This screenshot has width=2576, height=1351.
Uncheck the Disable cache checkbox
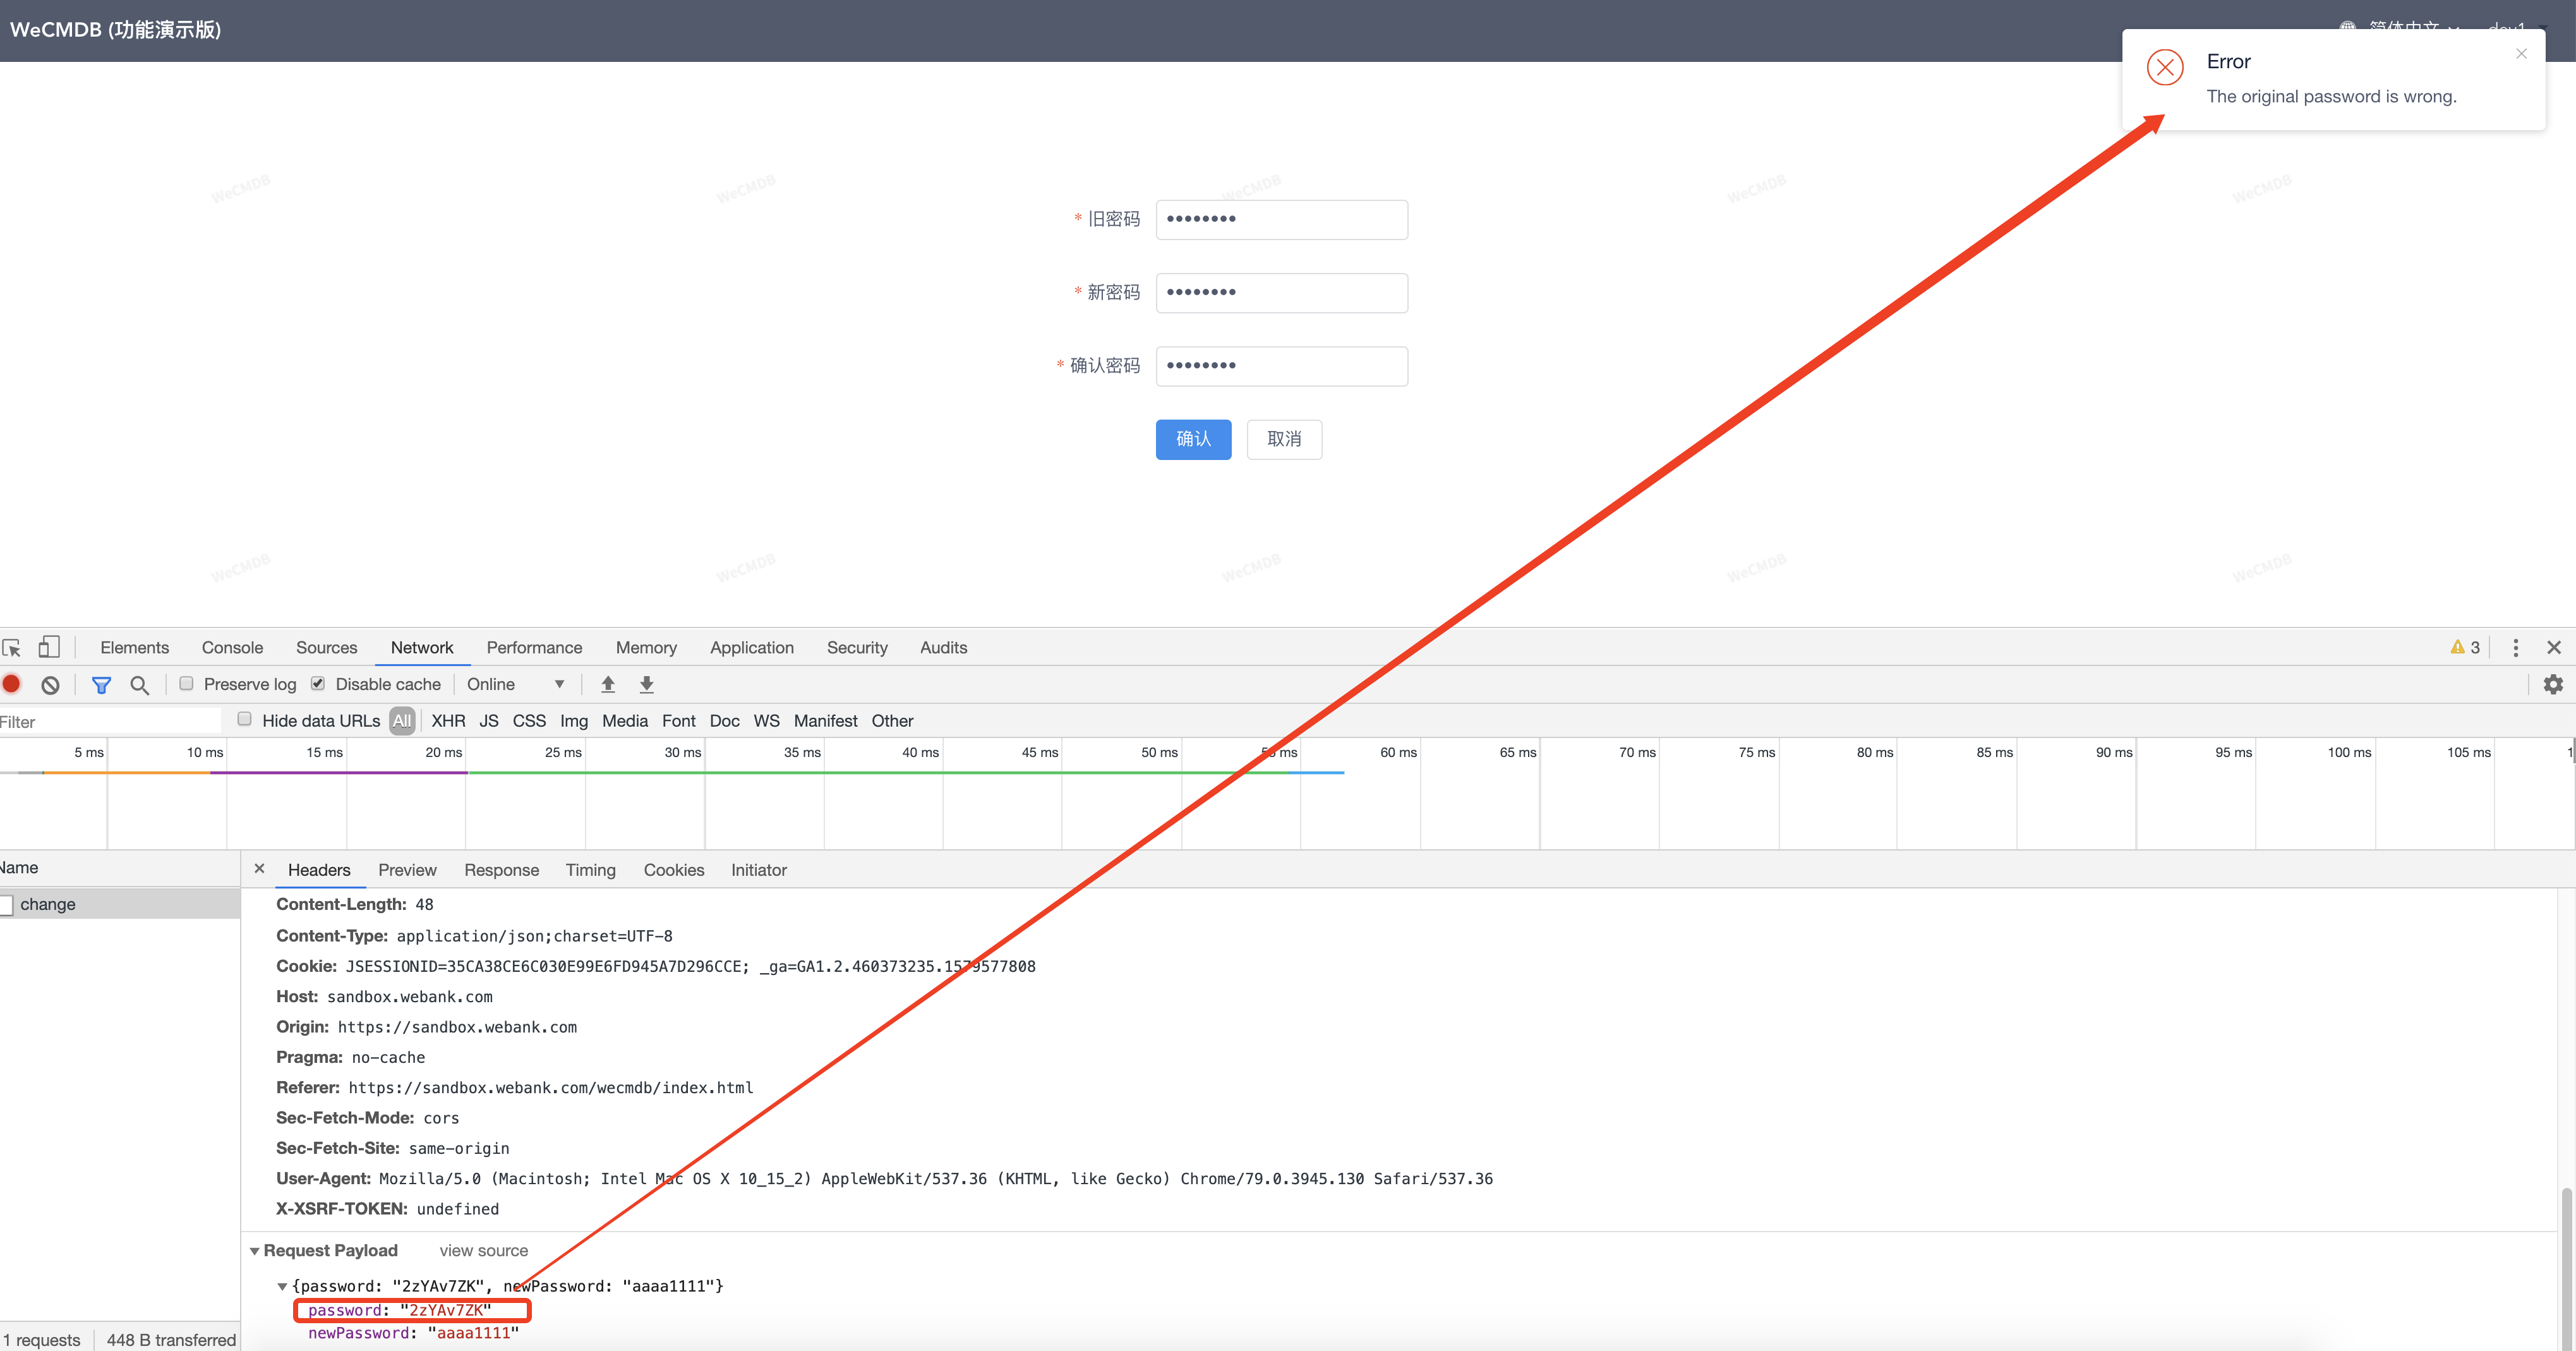317,683
